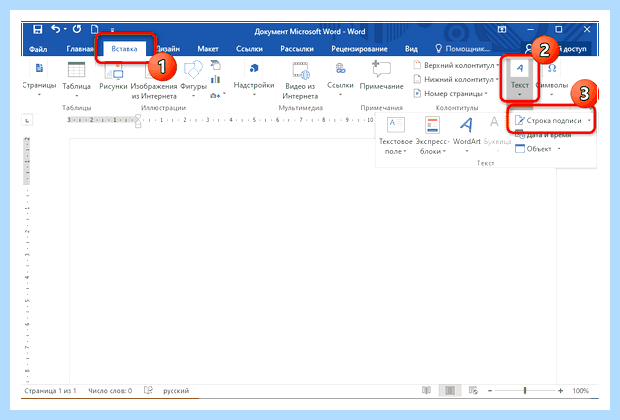Image resolution: width=620 pixels, height=420 pixels.
Task: Switch to the Вставка tab
Action: pyautogui.click(x=124, y=49)
